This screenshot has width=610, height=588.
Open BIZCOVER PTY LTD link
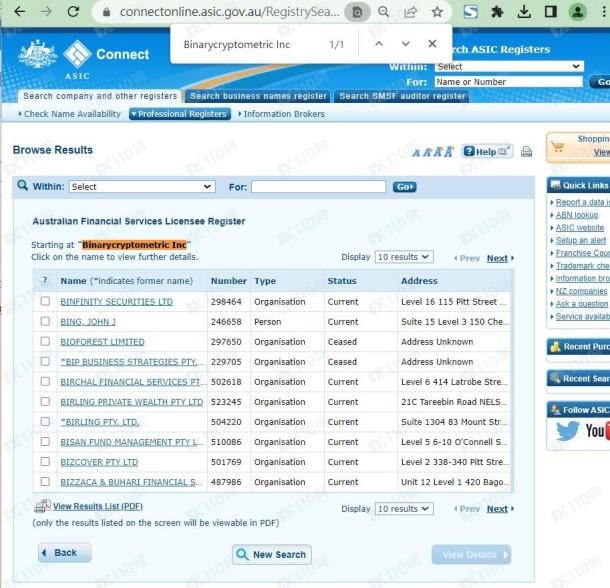(x=99, y=462)
